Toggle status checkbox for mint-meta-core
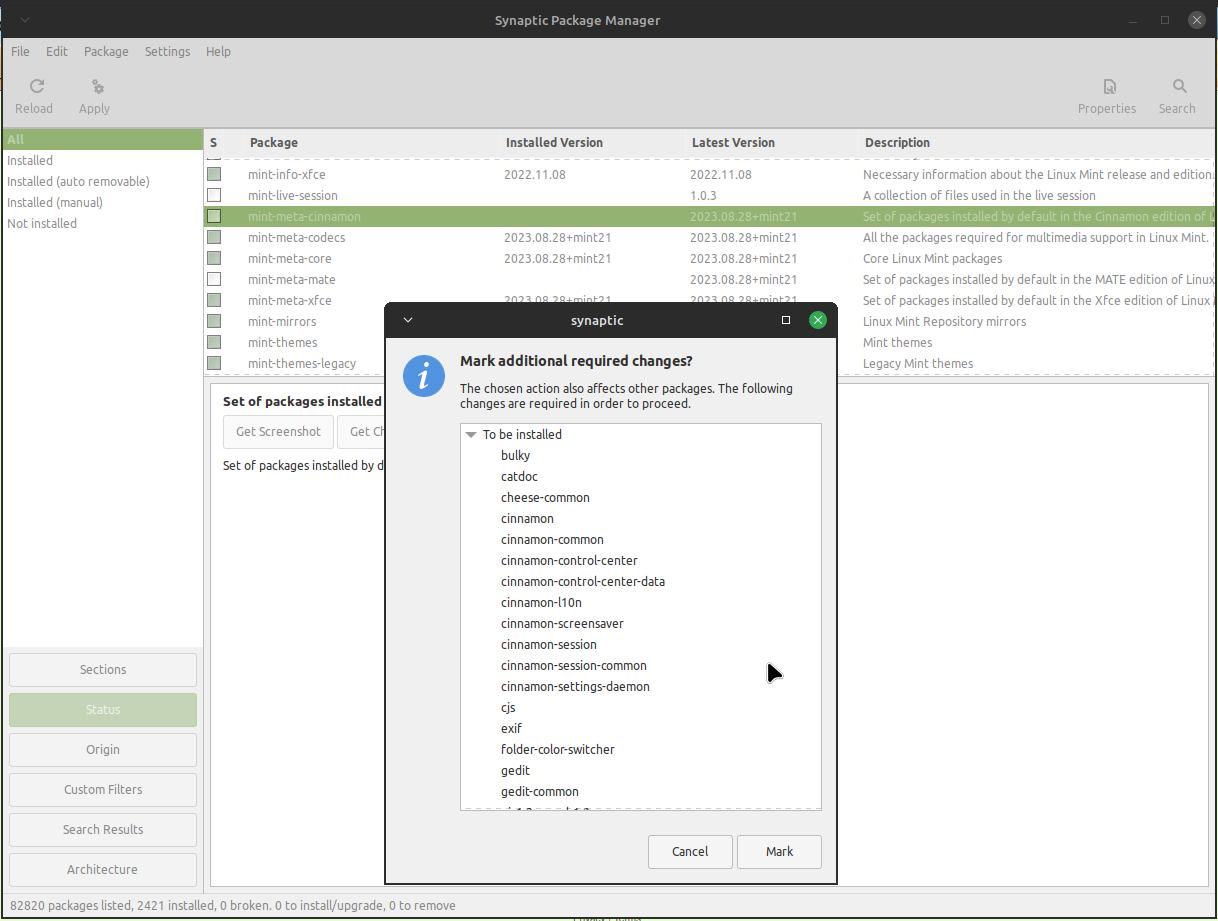 (x=214, y=258)
